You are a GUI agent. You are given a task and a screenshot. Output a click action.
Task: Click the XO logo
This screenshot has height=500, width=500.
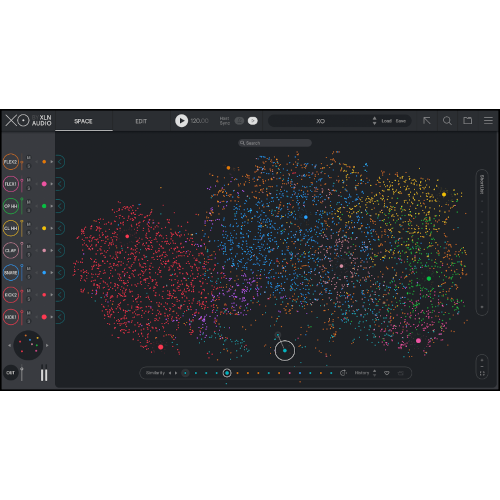(17, 120)
